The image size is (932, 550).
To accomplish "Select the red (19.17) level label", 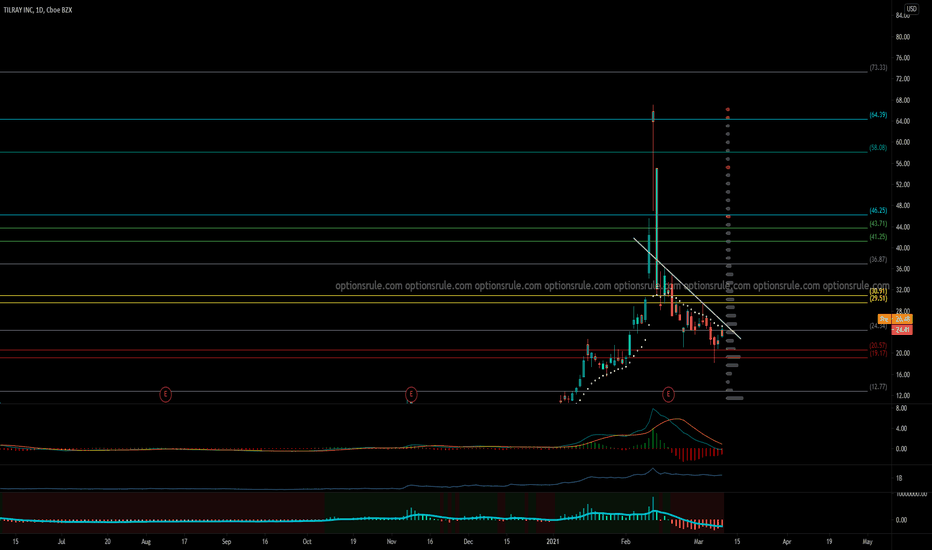I will coord(878,353).
